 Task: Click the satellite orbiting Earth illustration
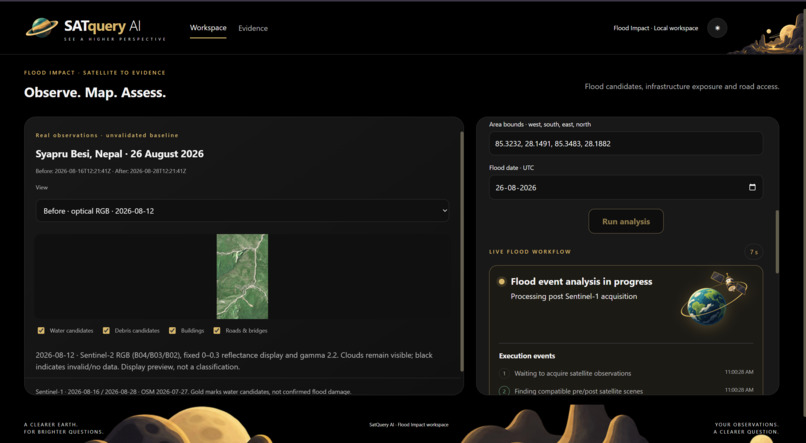(x=715, y=298)
